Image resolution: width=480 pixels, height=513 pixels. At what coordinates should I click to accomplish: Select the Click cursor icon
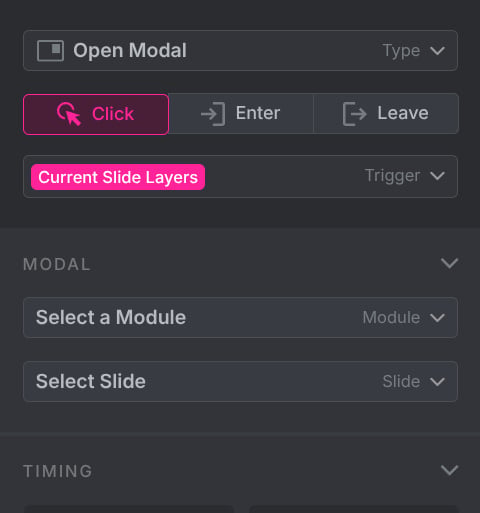pyautogui.click(x=69, y=114)
